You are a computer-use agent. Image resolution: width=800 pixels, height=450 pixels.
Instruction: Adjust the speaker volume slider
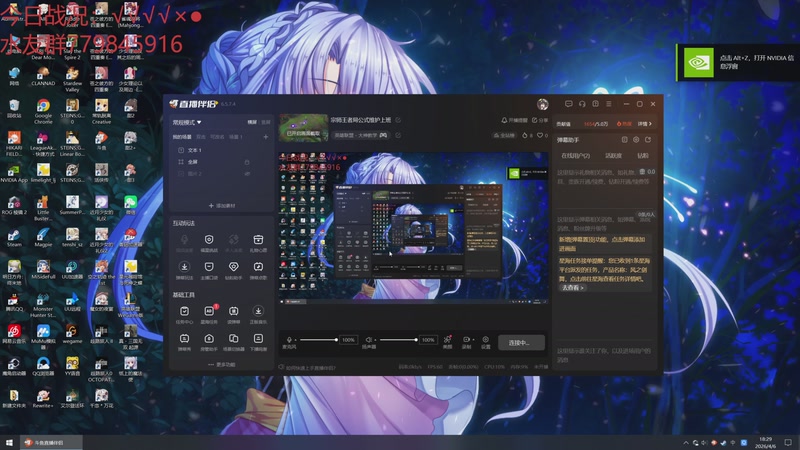tap(398, 340)
